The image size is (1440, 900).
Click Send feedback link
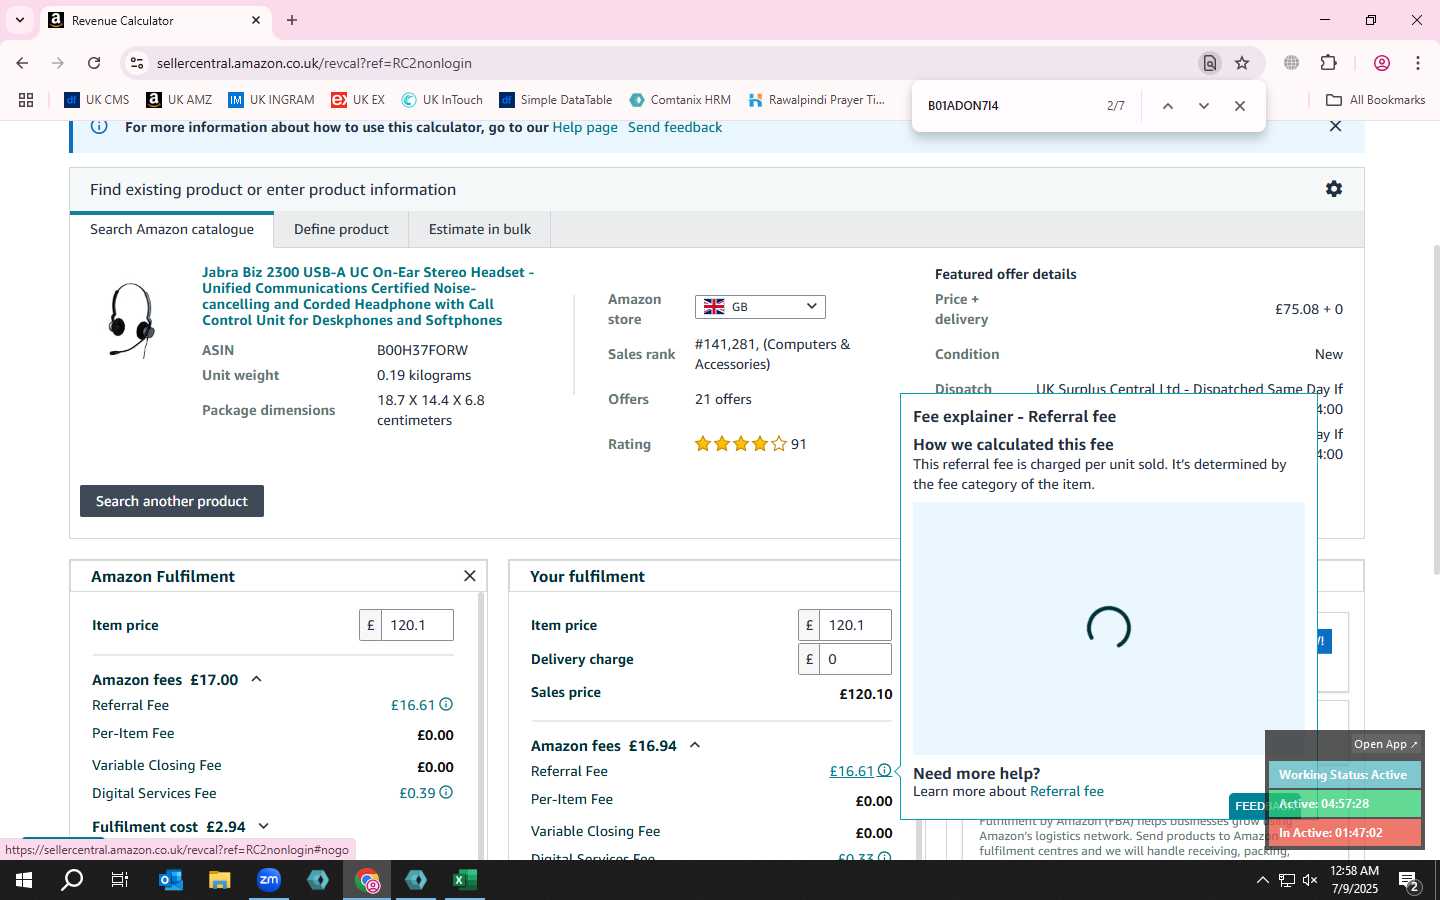point(675,127)
